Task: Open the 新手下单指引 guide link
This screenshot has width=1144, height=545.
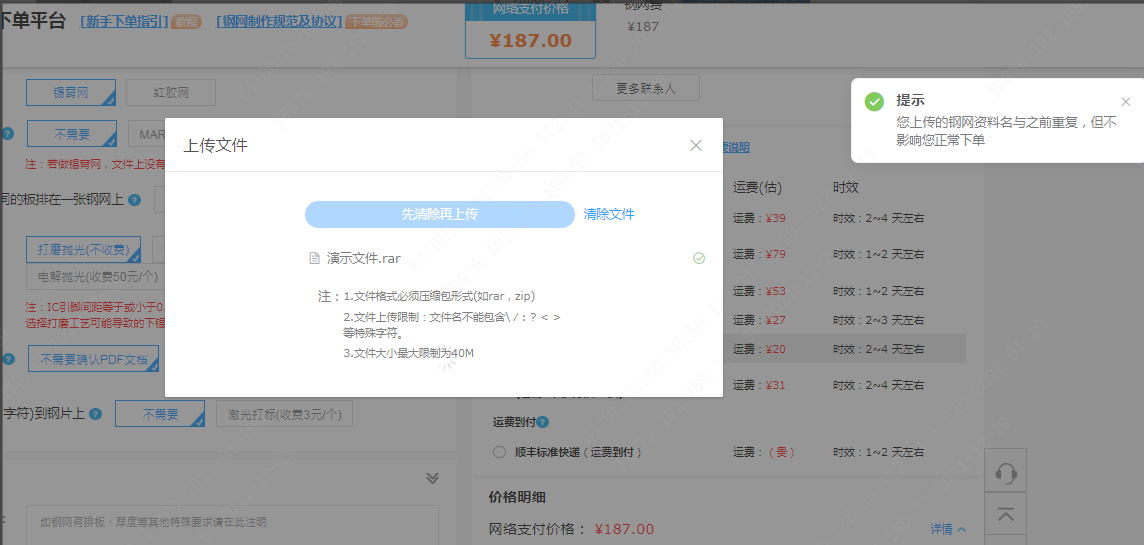Action: [124, 21]
